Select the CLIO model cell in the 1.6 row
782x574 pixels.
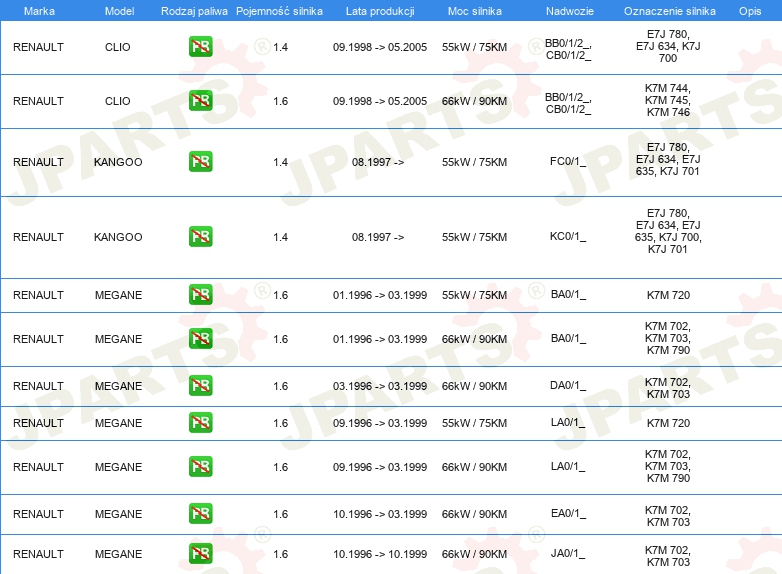118,101
